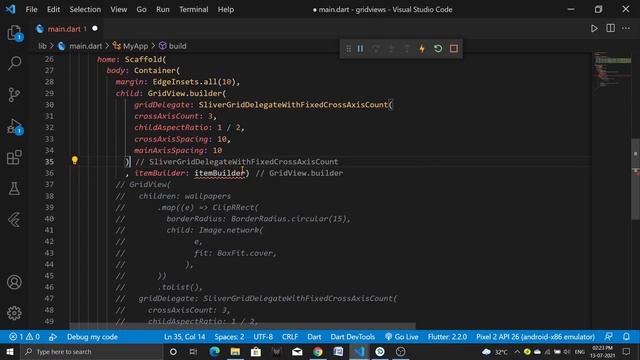Change line endings via CRLF
Viewport: 640px width, 360px height.
click(x=290, y=337)
